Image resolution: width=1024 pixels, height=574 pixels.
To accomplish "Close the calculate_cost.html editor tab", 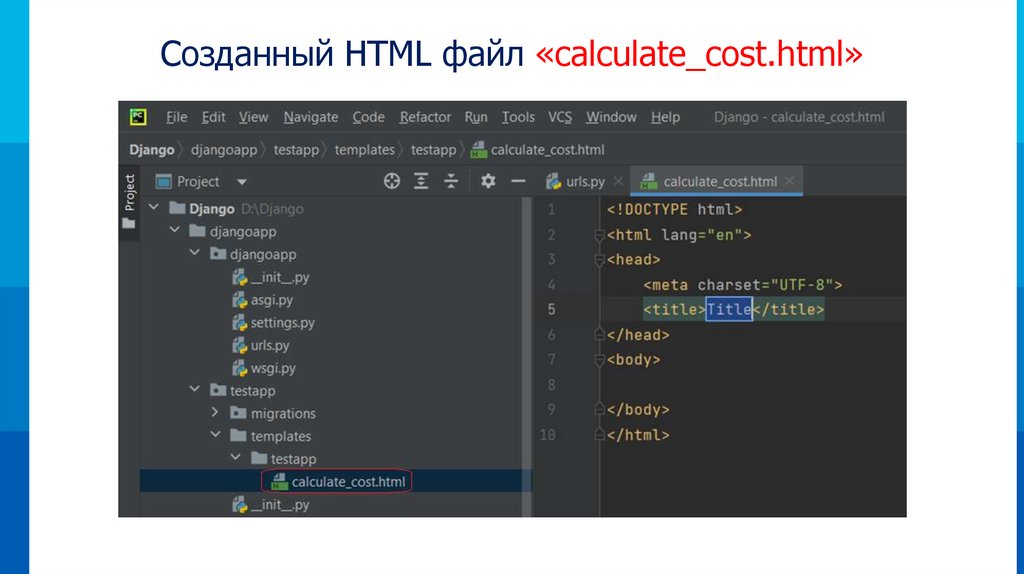I will pos(790,181).
